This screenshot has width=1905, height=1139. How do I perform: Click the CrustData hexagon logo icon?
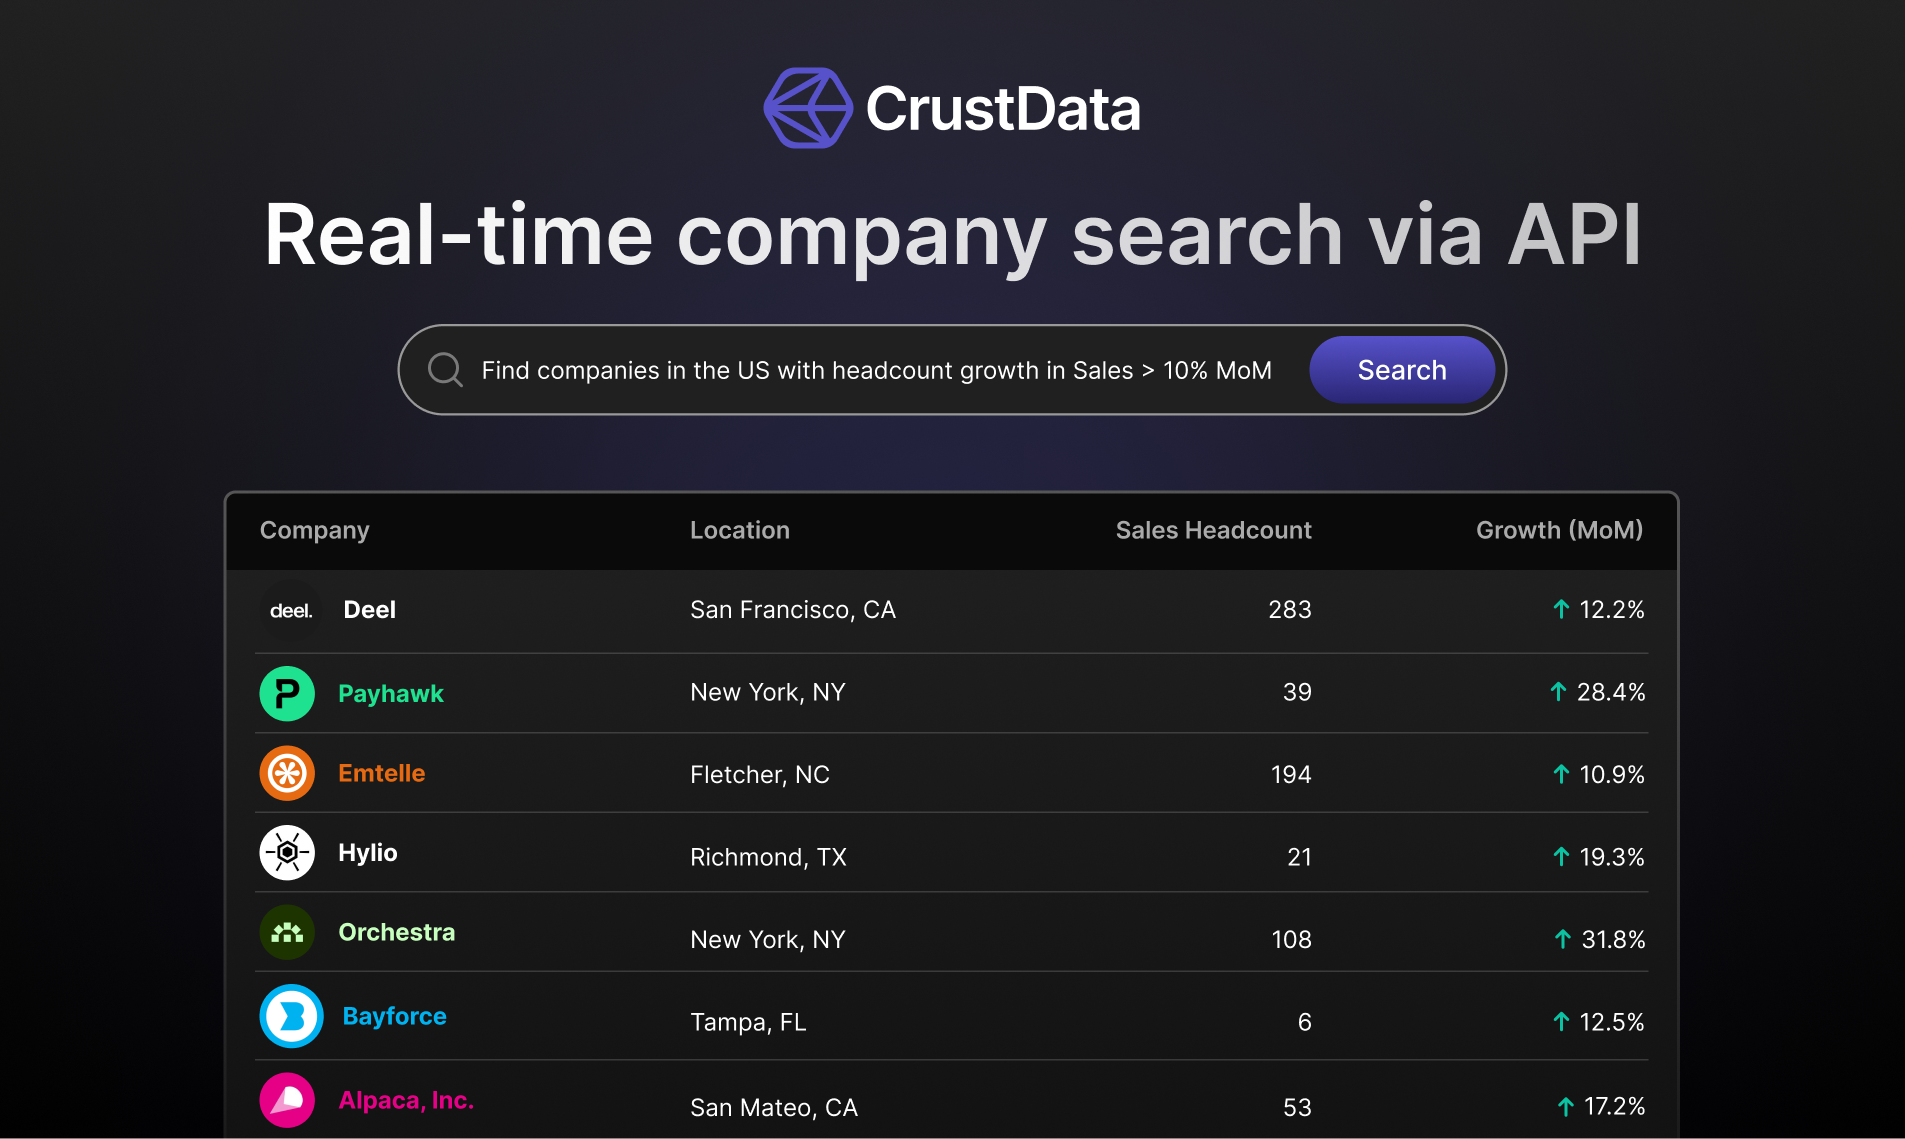pos(808,108)
